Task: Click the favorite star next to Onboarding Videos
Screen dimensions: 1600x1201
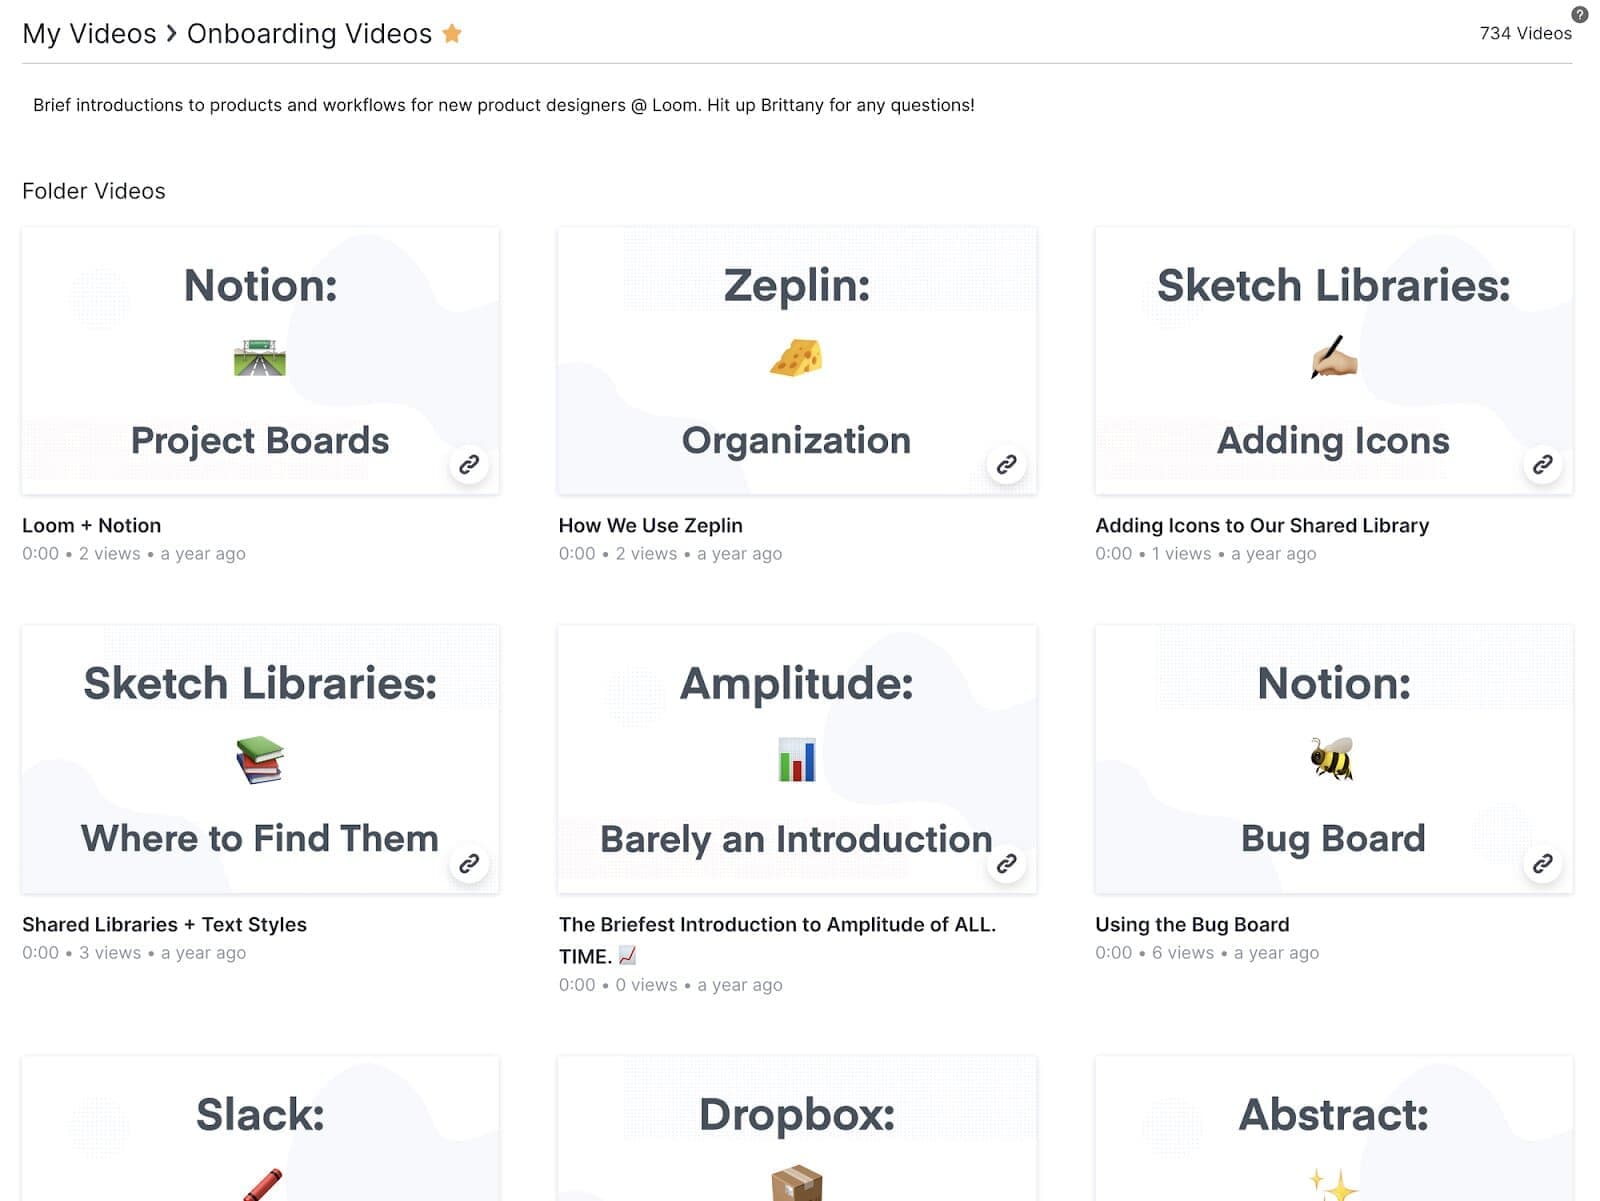Action: point(452,34)
